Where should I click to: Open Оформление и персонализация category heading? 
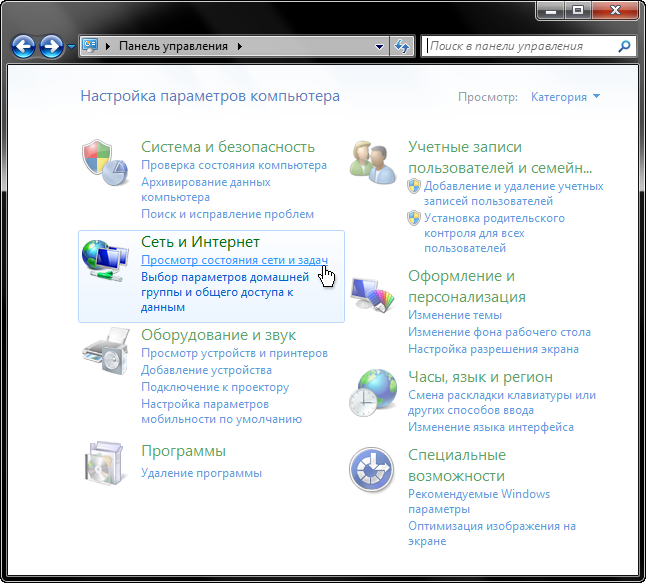[467, 286]
